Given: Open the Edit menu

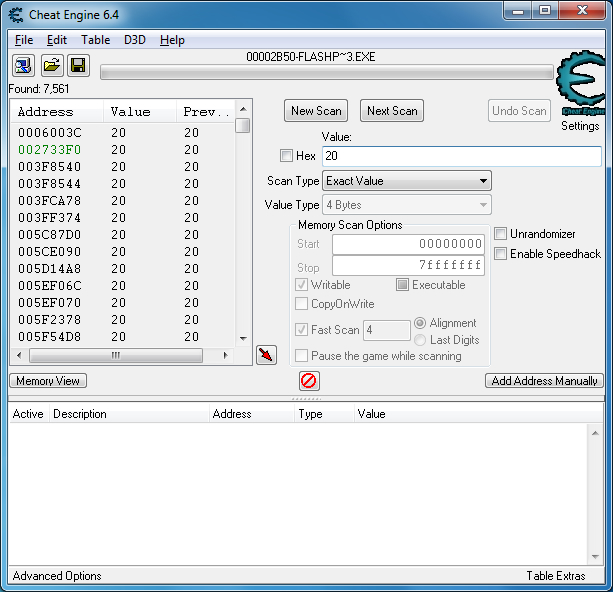Looking at the screenshot, I should point(57,40).
